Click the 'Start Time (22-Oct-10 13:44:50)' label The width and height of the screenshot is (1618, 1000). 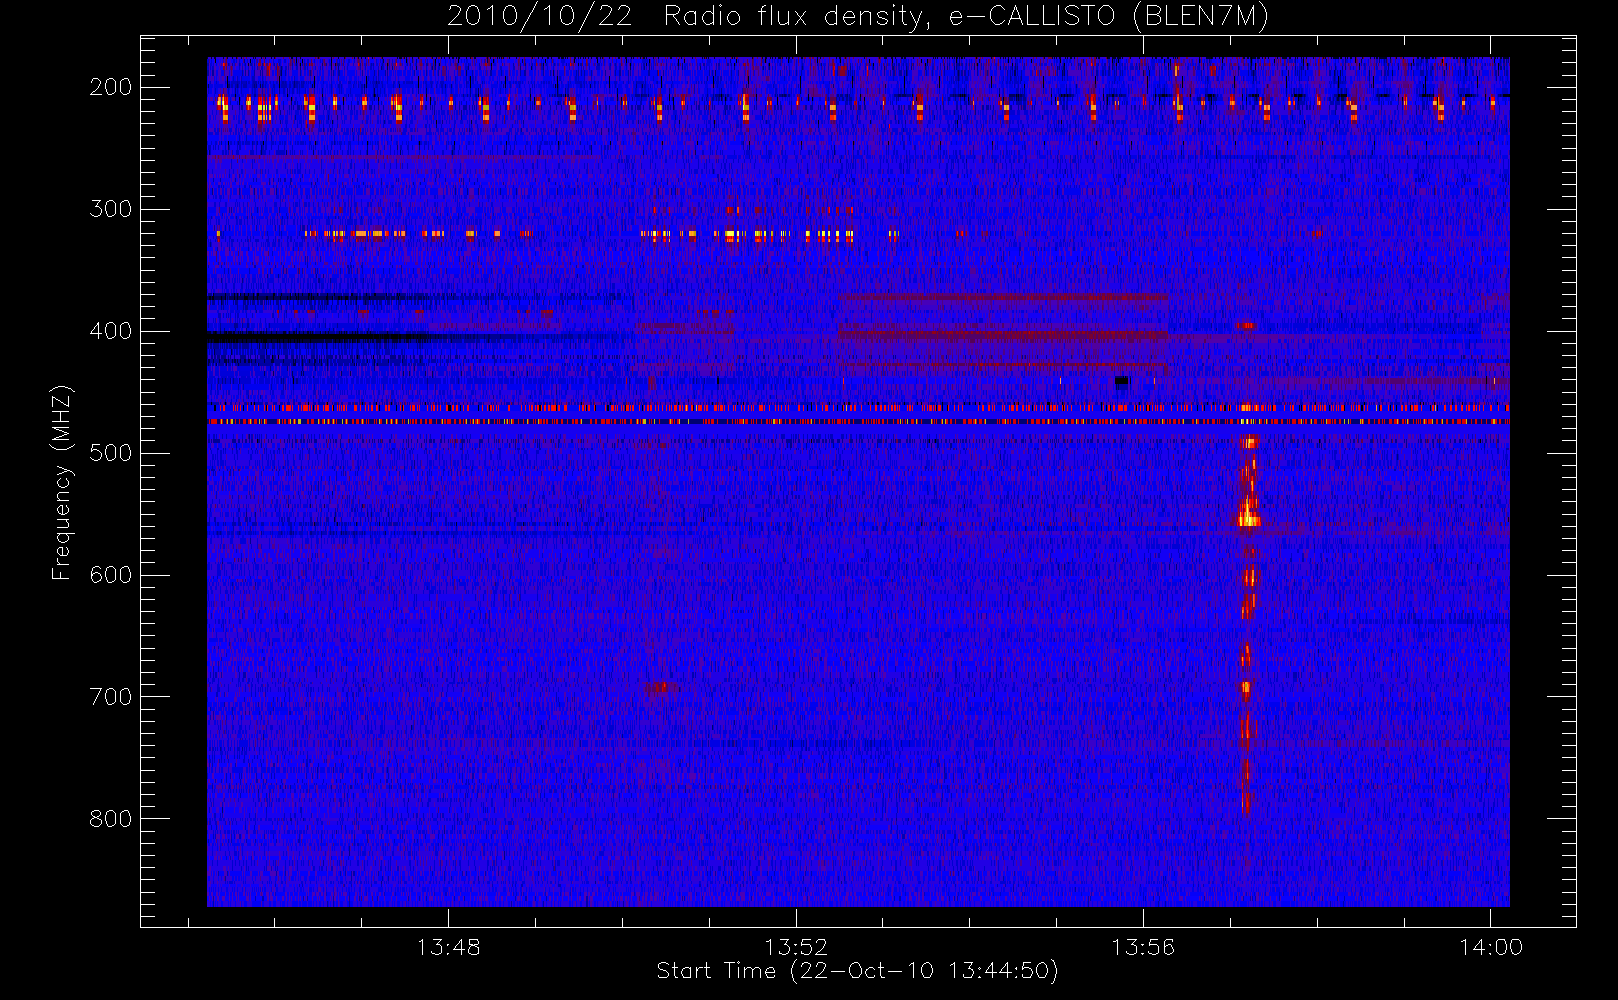[x=857, y=971]
